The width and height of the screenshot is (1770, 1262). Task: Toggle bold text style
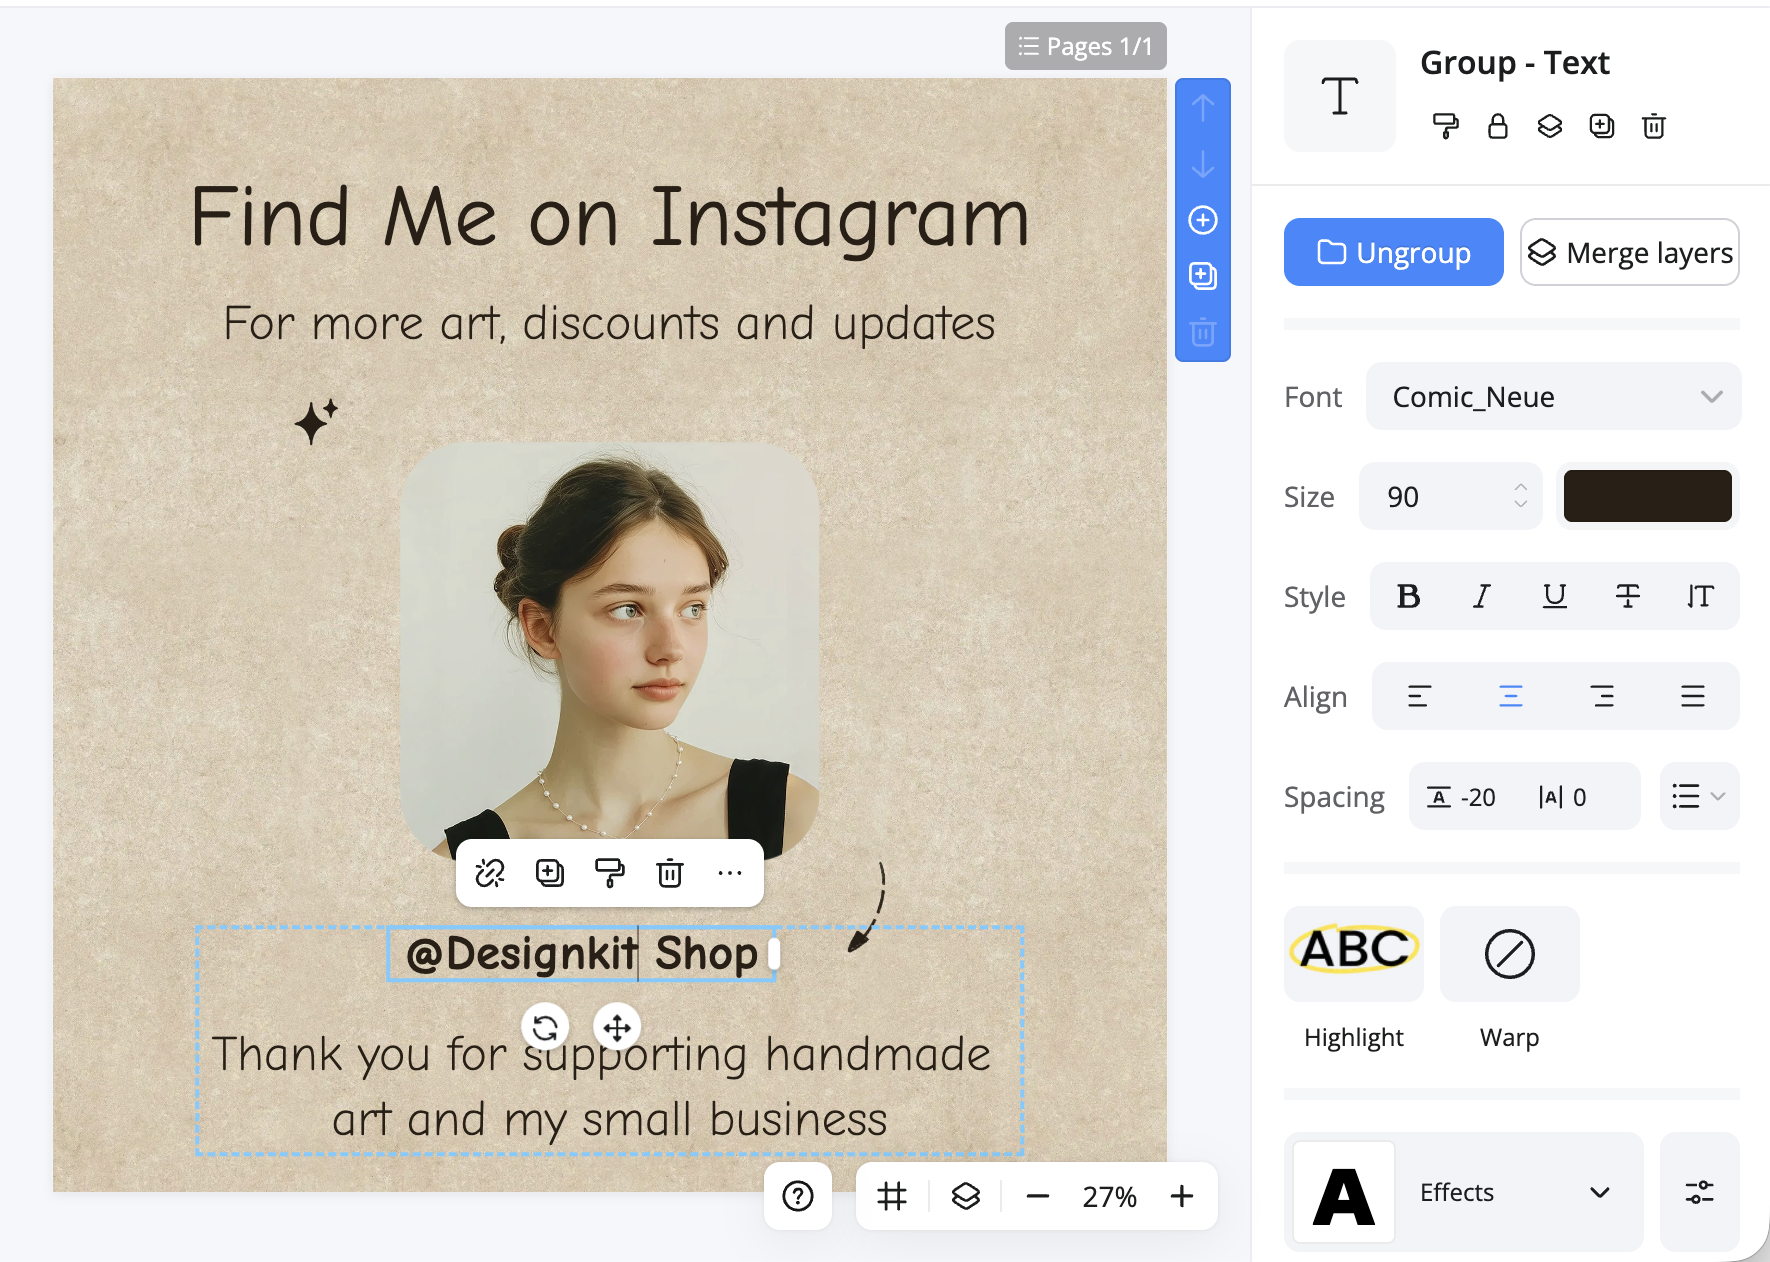1408,596
